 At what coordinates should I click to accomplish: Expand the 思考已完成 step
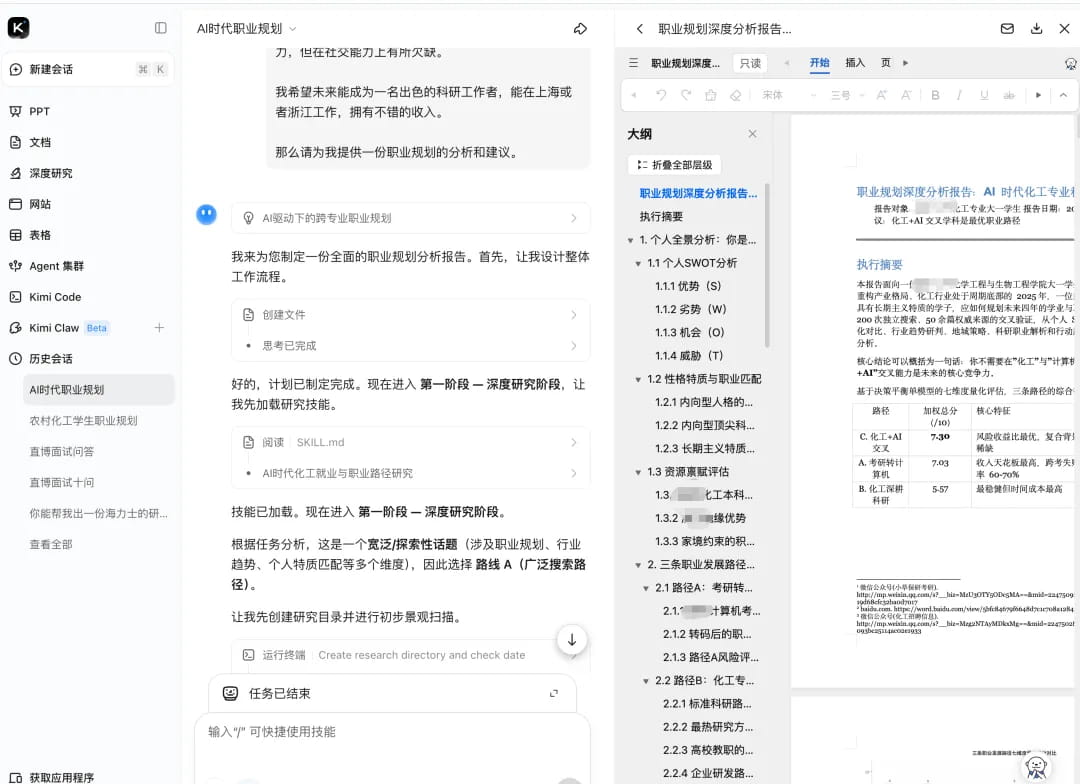(x=411, y=346)
